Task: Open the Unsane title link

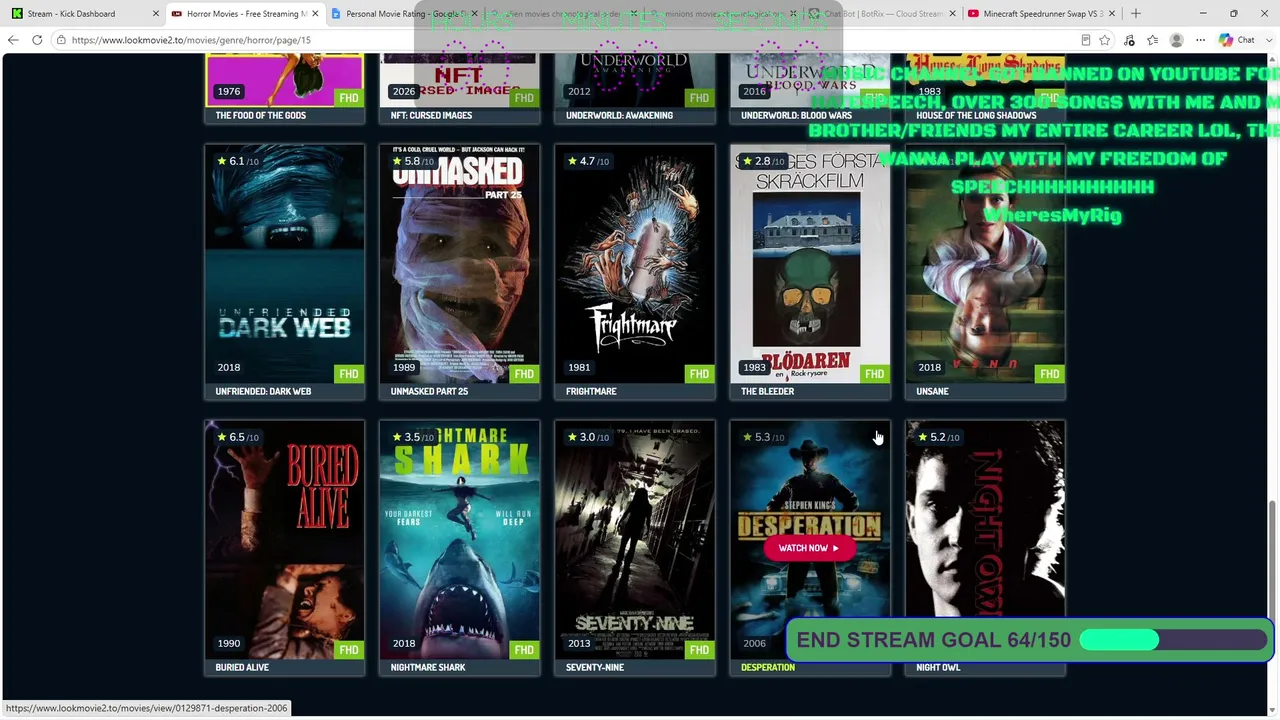Action: click(932, 391)
